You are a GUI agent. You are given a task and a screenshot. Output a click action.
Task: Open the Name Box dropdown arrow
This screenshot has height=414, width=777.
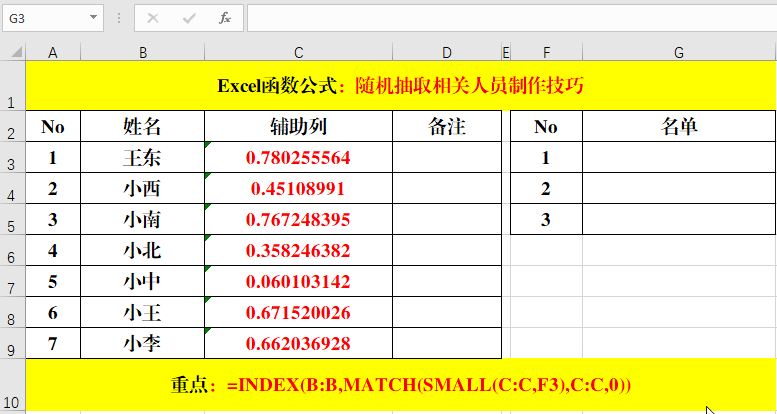click(93, 18)
